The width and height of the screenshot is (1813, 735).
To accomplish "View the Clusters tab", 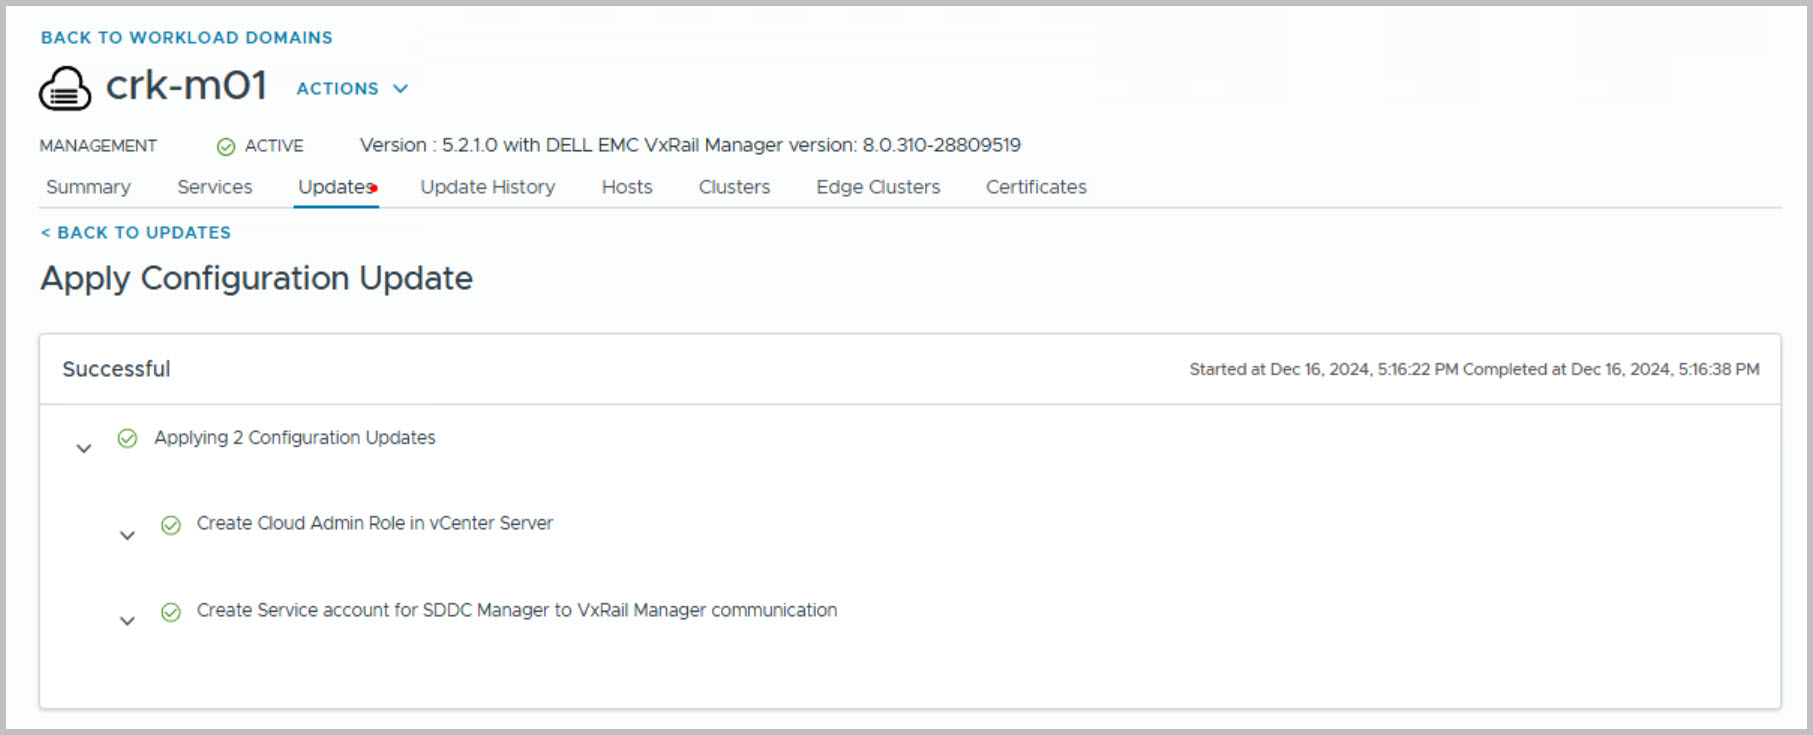I will coord(734,187).
